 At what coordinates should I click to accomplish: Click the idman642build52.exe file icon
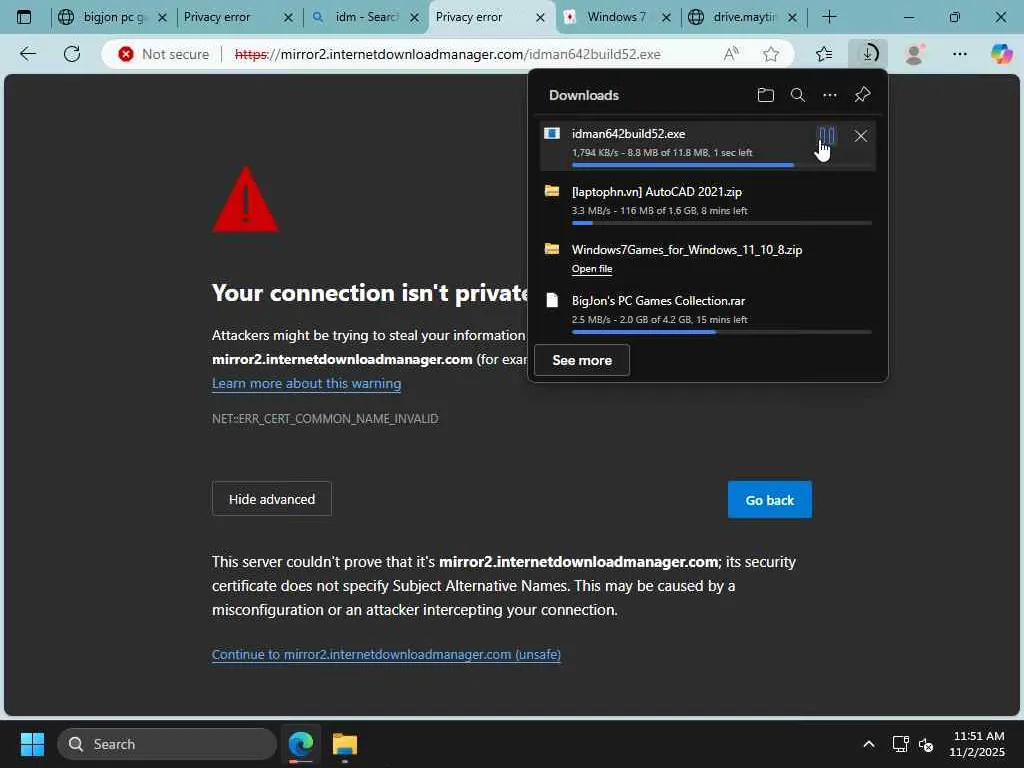pos(552,133)
